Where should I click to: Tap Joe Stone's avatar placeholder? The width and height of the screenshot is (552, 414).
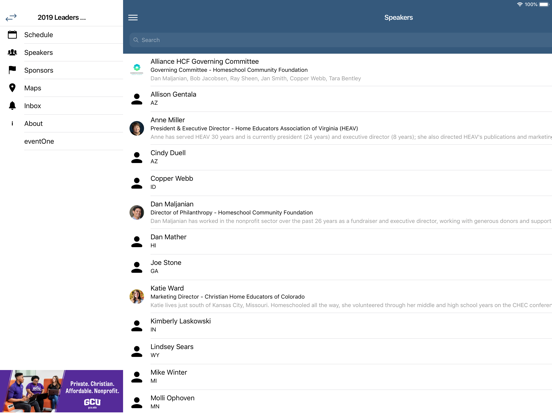[x=137, y=267]
